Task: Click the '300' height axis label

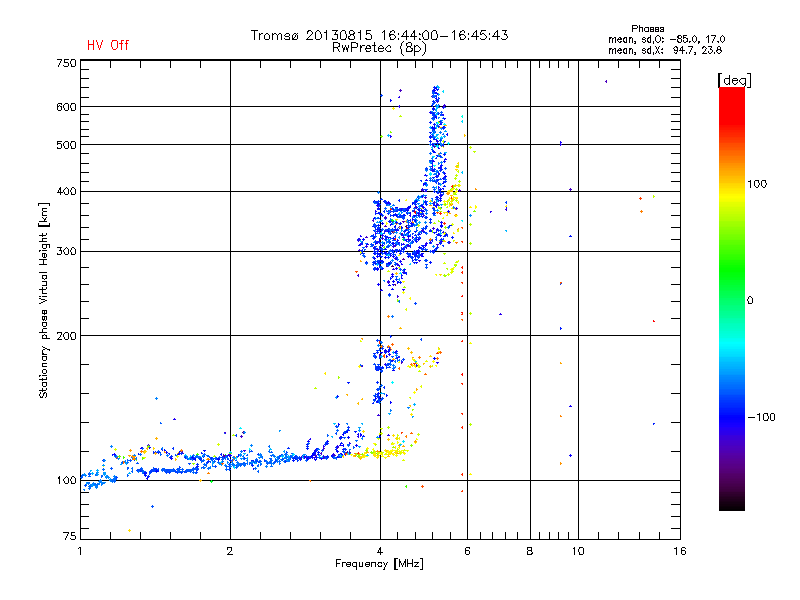Action: tap(66, 252)
